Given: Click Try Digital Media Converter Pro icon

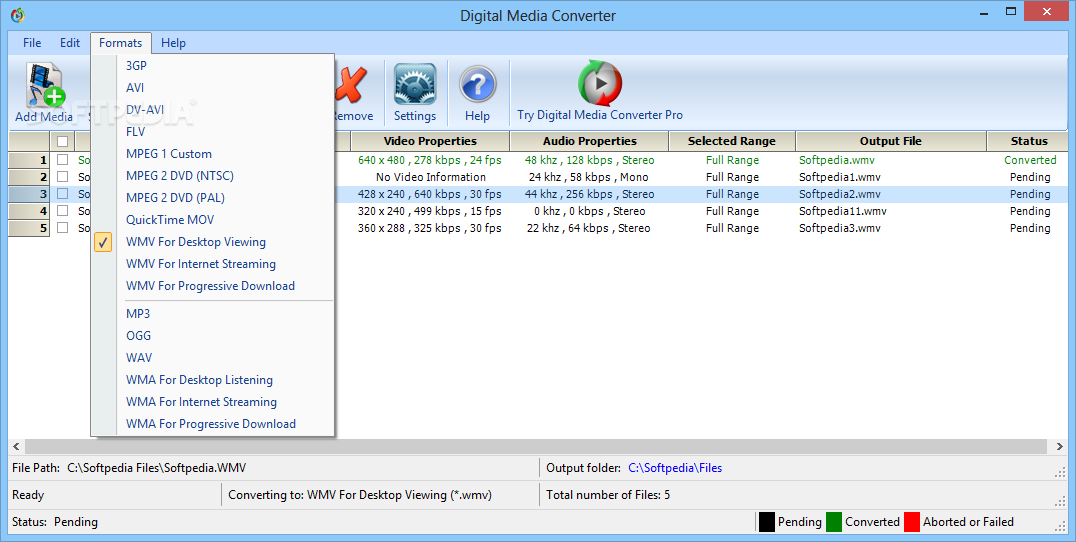Looking at the screenshot, I should [x=600, y=84].
